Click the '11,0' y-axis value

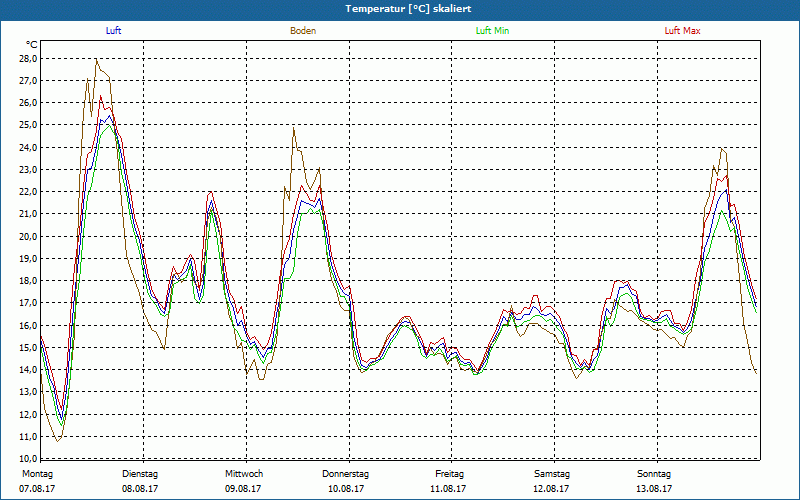click(29, 436)
